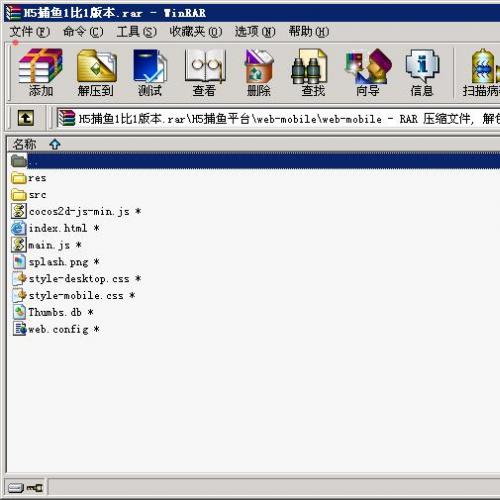500x500 pixels.
Task: Select file name 'main.js'
Action: click(49, 245)
